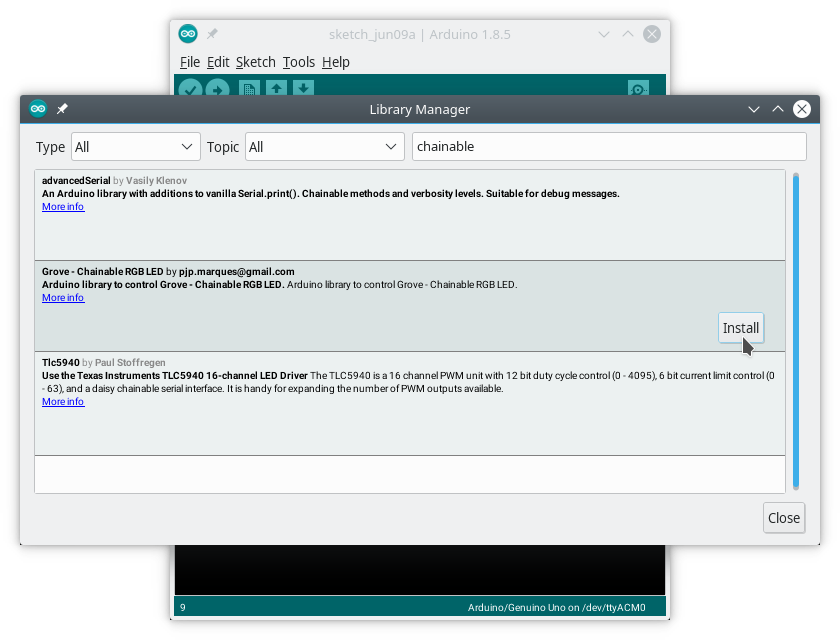Click the Verify checkmark icon in Arduino toolbar
The image size is (840, 640).
coord(190,88)
